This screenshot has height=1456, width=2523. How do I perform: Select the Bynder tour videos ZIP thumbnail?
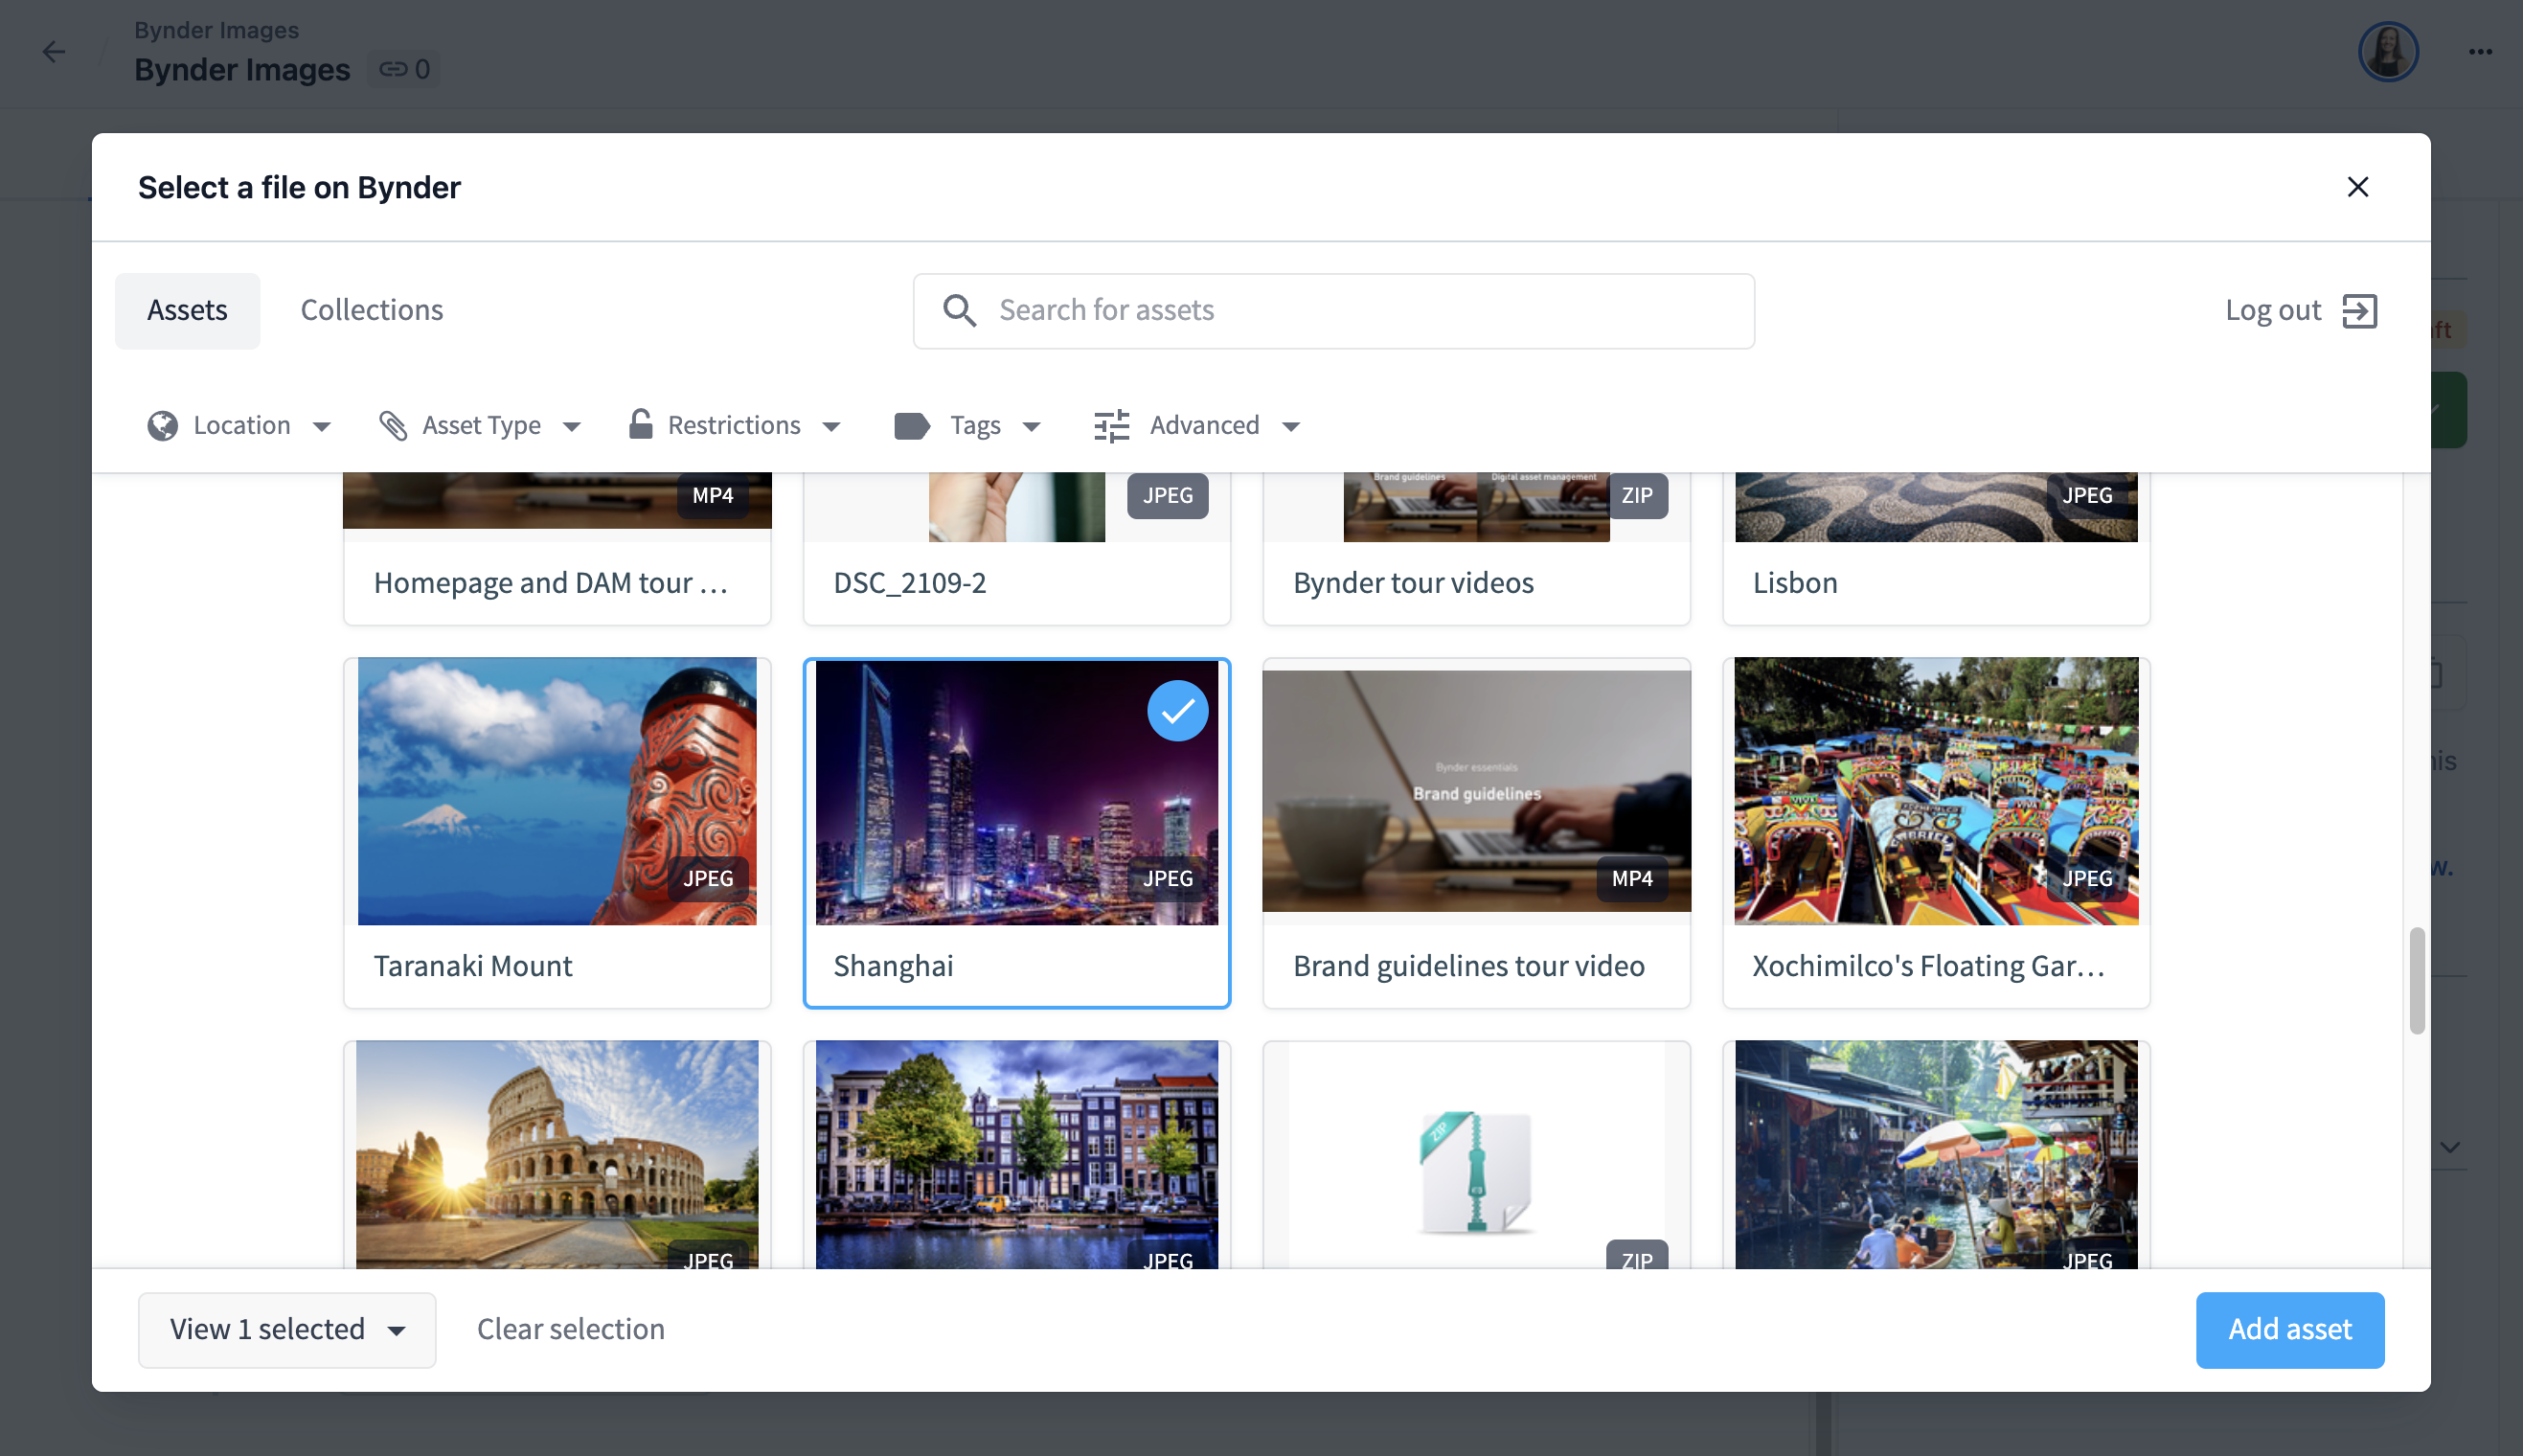click(1476, 507)
